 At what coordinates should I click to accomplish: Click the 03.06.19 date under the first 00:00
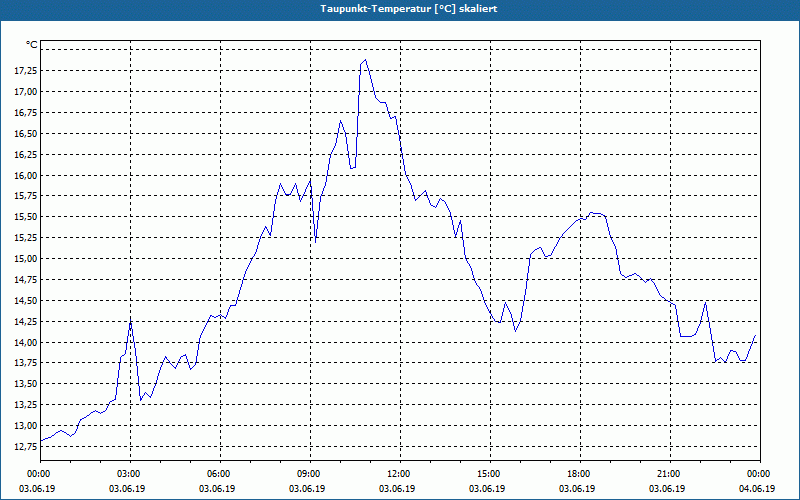click(x=37, y=489)
